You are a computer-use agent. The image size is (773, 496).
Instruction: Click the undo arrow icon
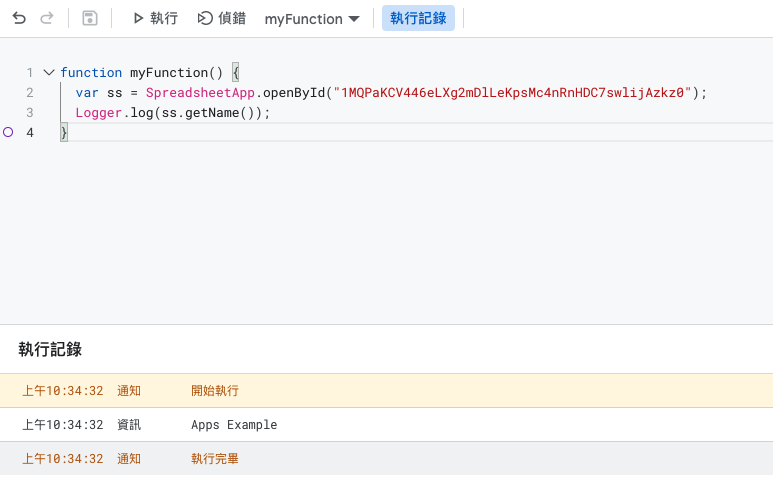point(19,18)
